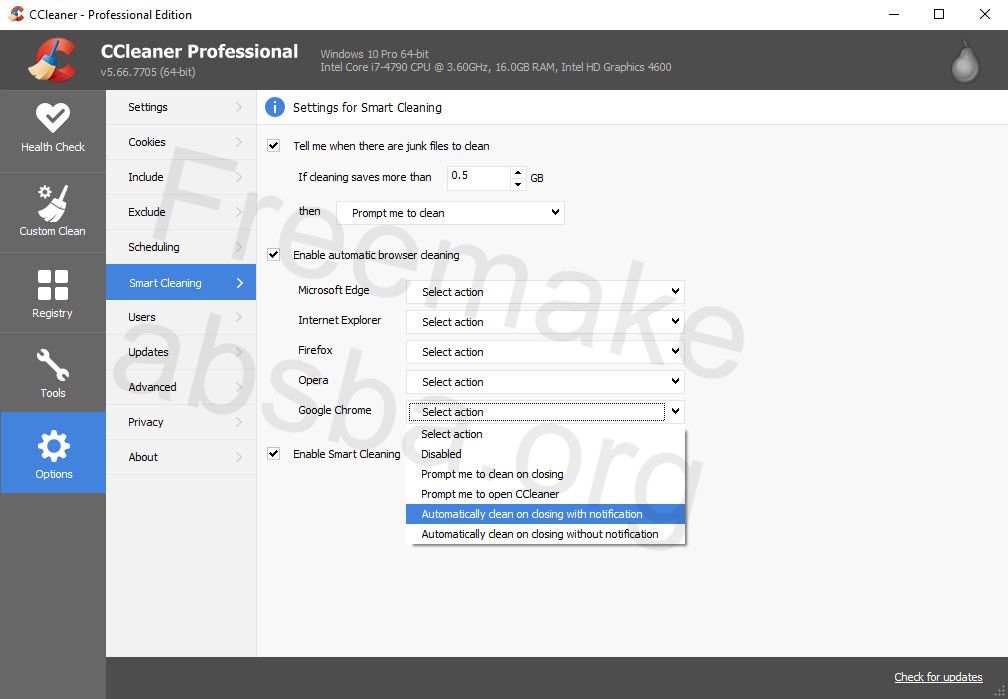Close the CCleaner window

coord(984,14)
